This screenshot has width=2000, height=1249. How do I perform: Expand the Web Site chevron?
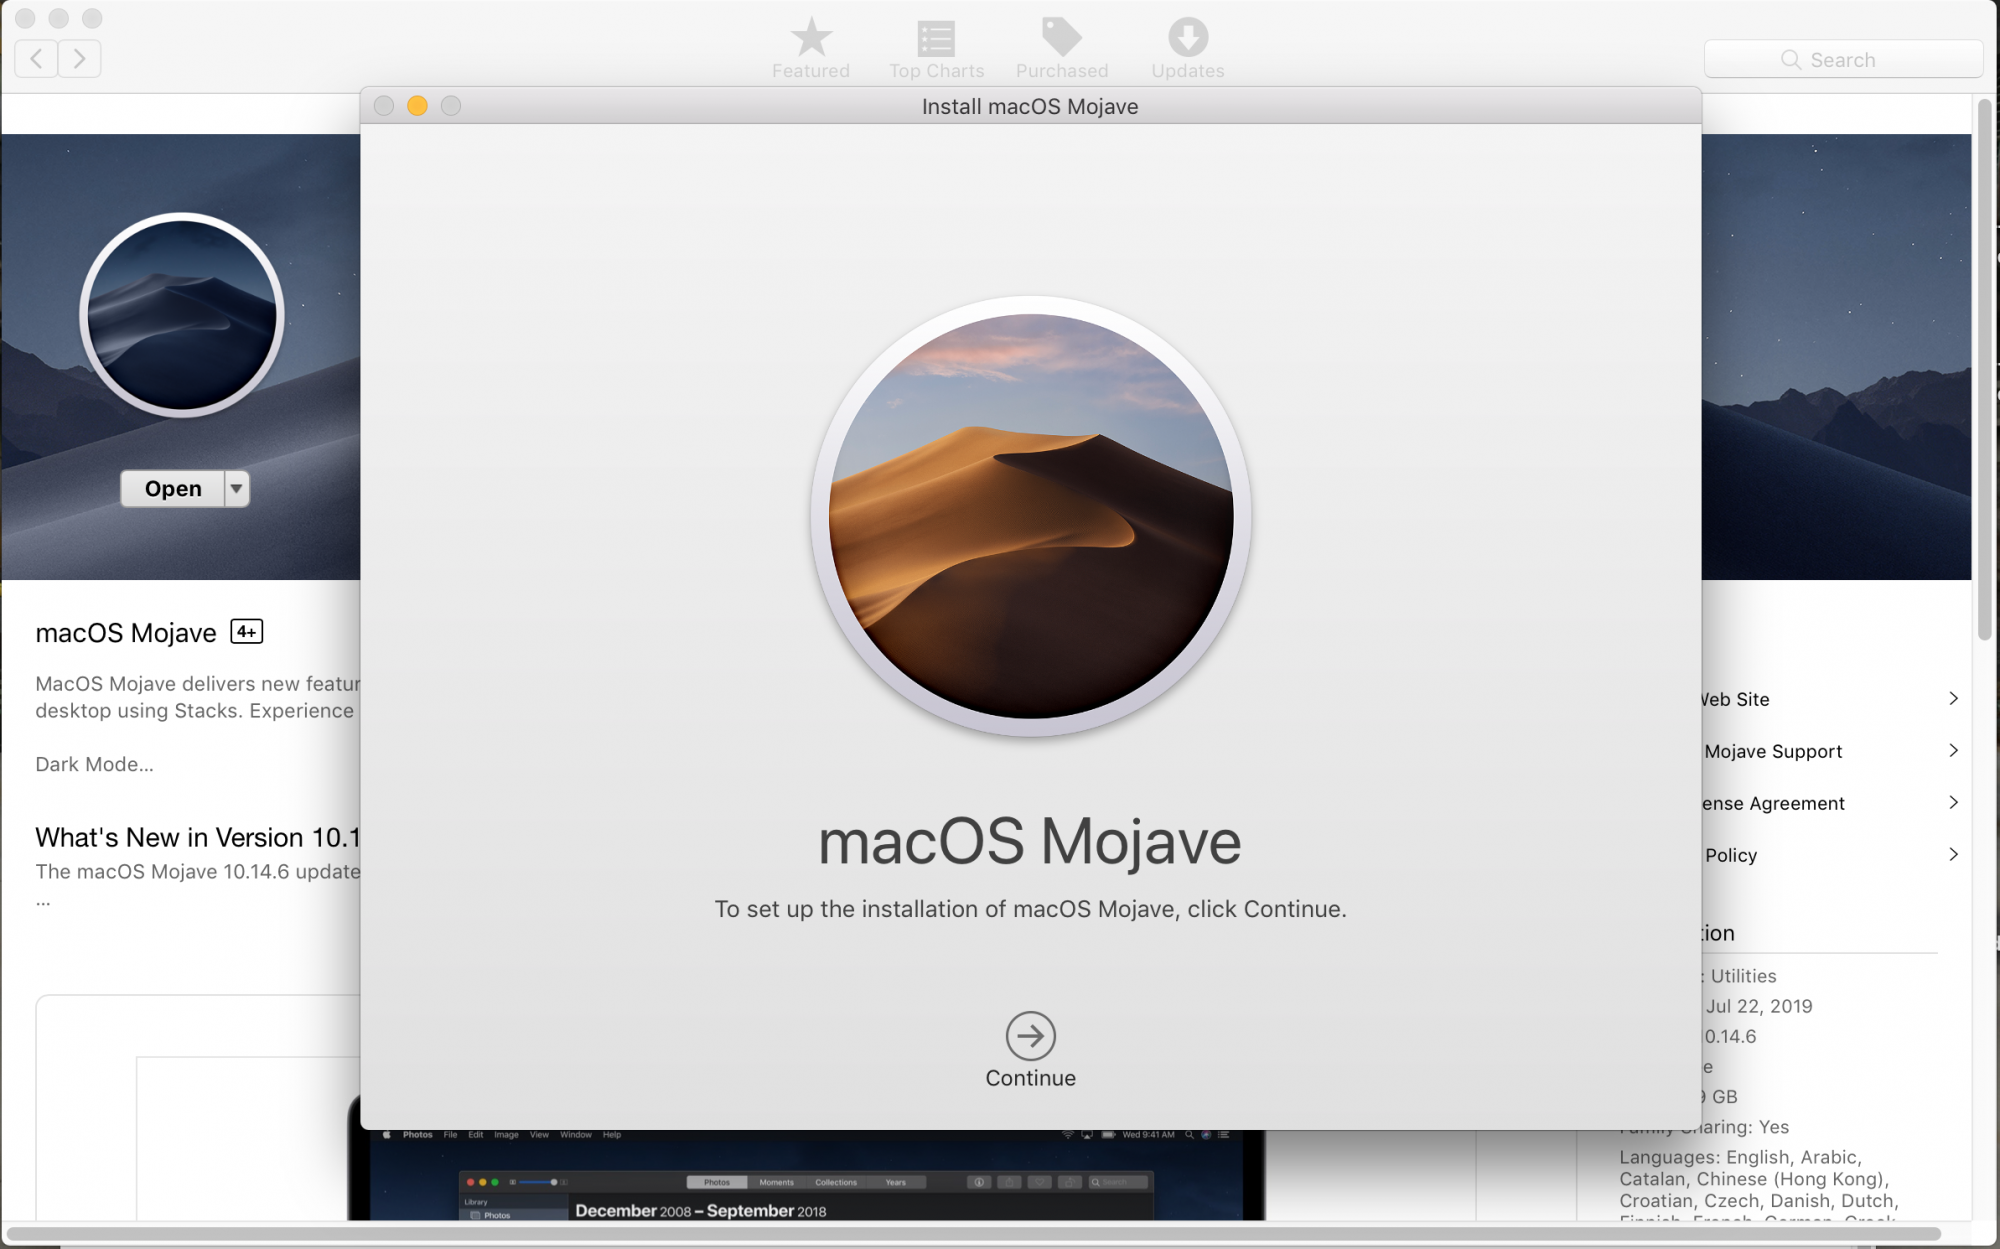(1952, 699)
